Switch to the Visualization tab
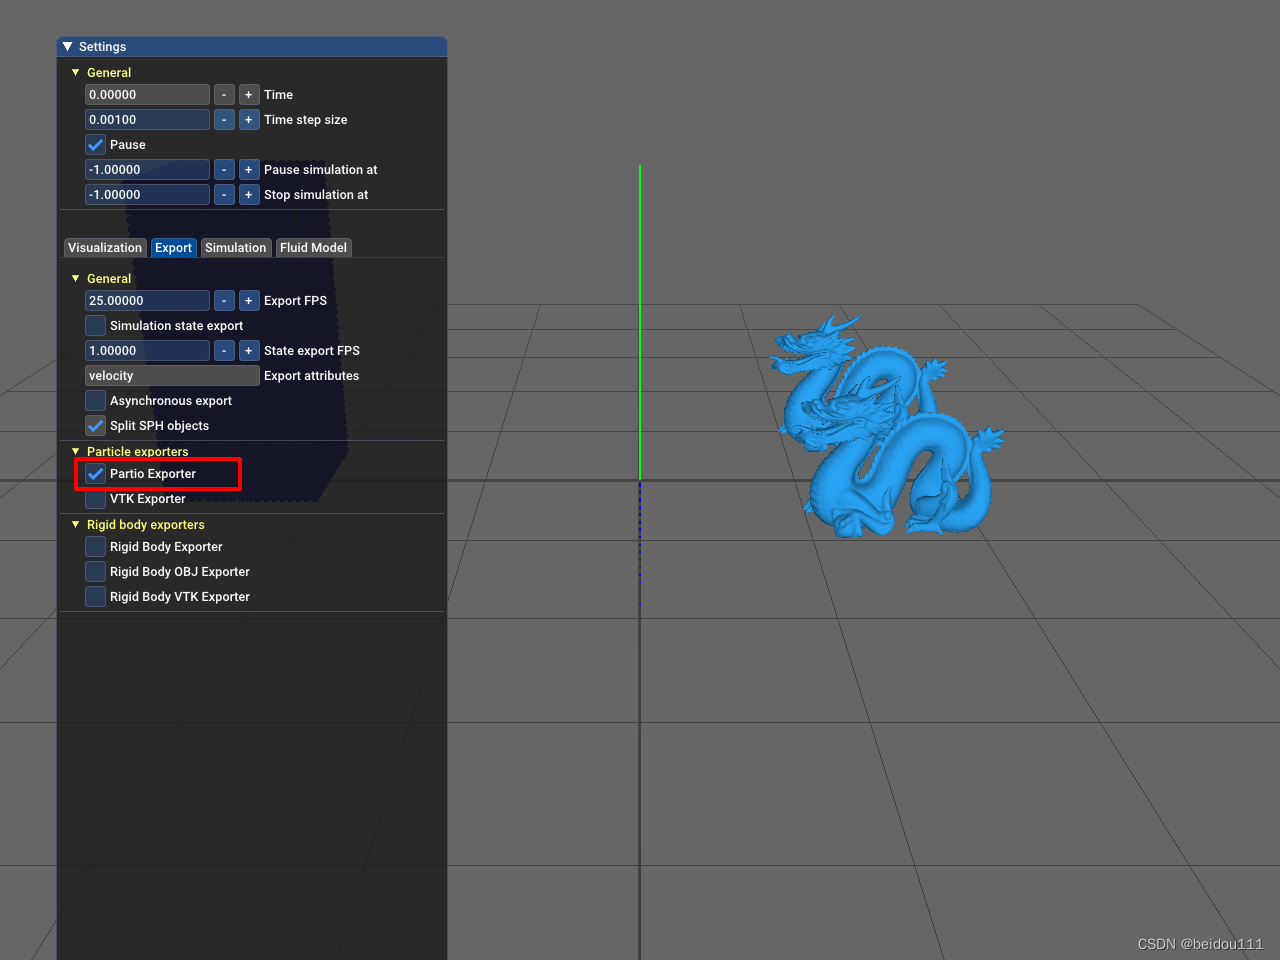The height and width of the screenshot is (960, 1280). 105,248
